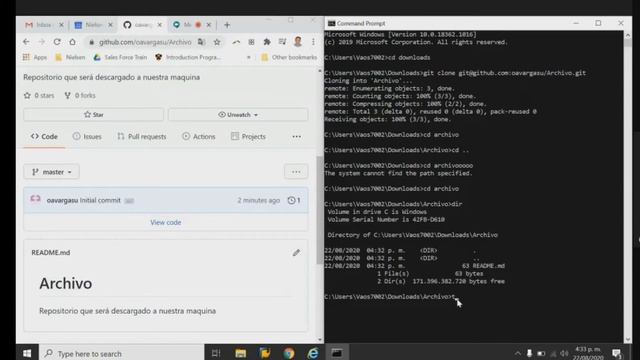Click the grid extension icon in Chrome toolbar
640x360 pixels.
pyautogui.click(x=251, y=42)
